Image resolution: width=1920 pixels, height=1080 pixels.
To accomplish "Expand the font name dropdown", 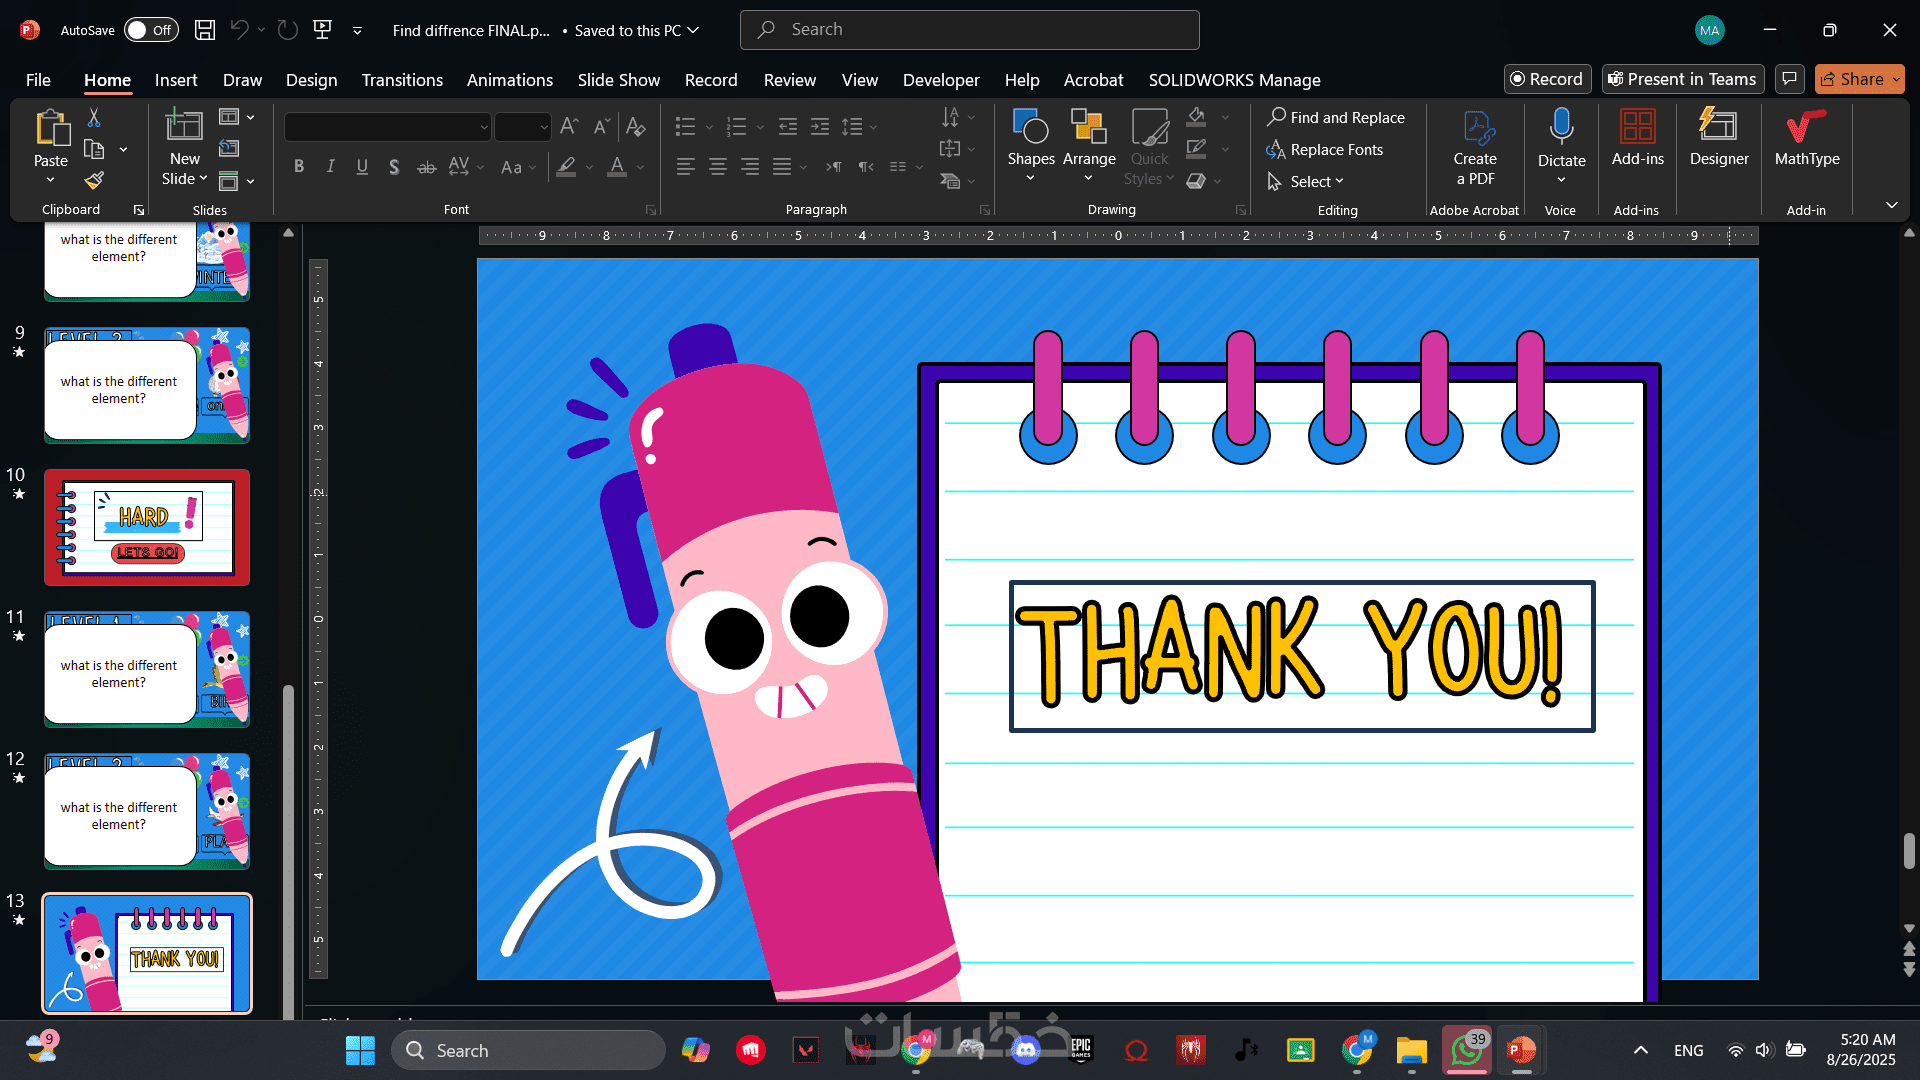I will click(484, 127).
